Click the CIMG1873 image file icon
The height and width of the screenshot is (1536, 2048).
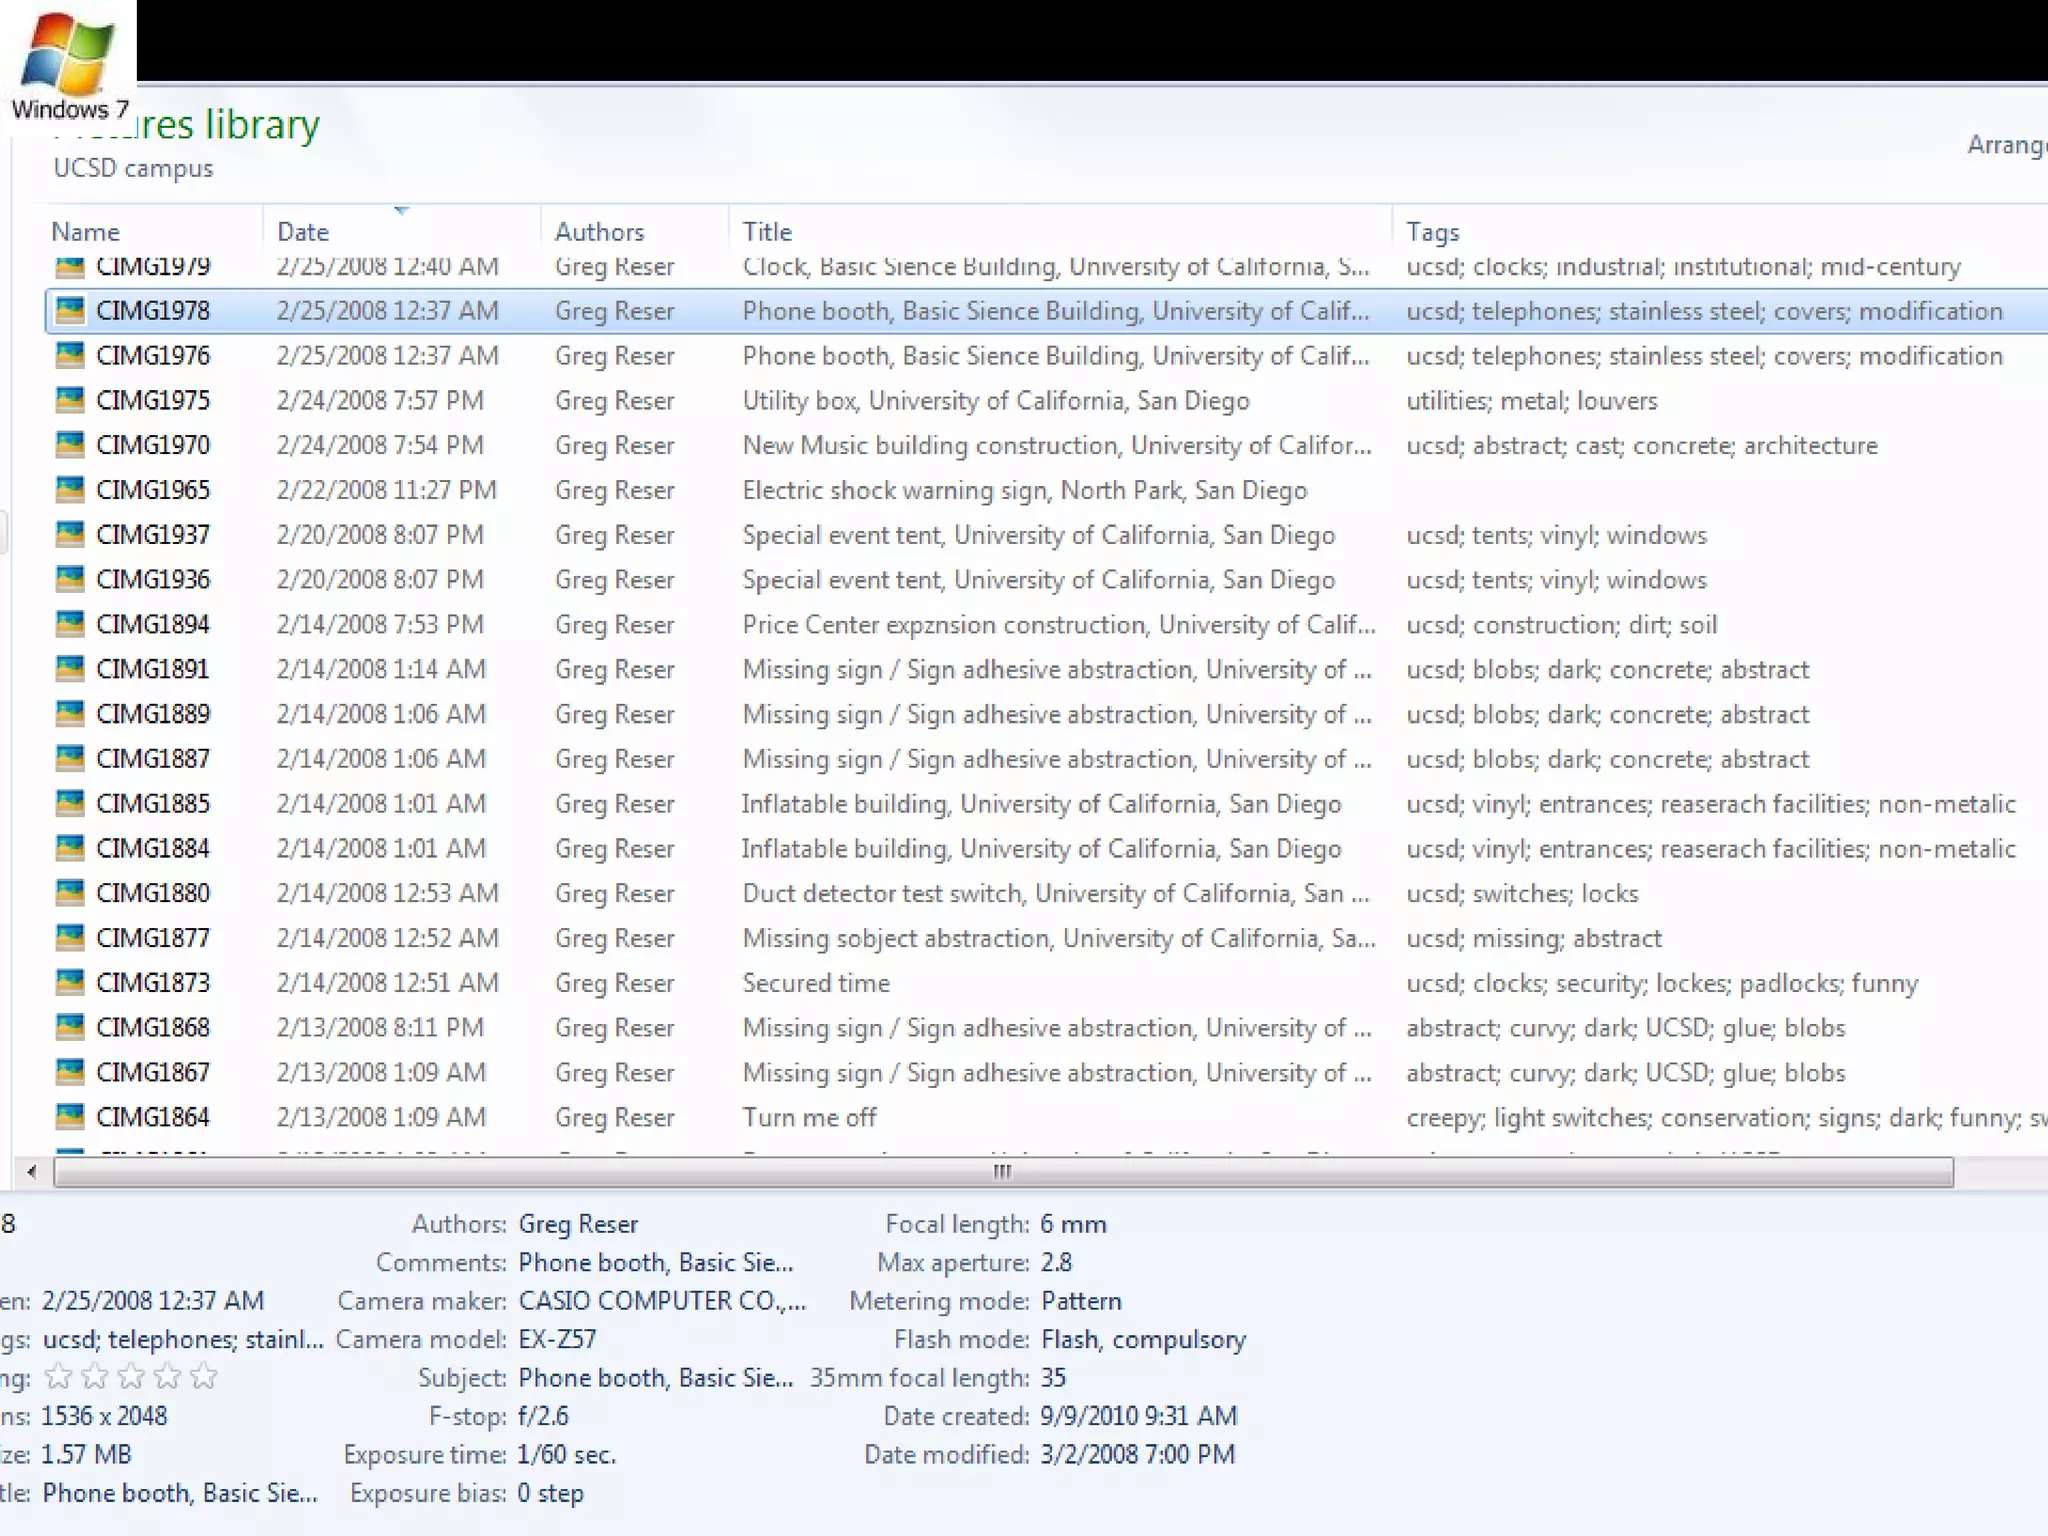pos(70,982)
